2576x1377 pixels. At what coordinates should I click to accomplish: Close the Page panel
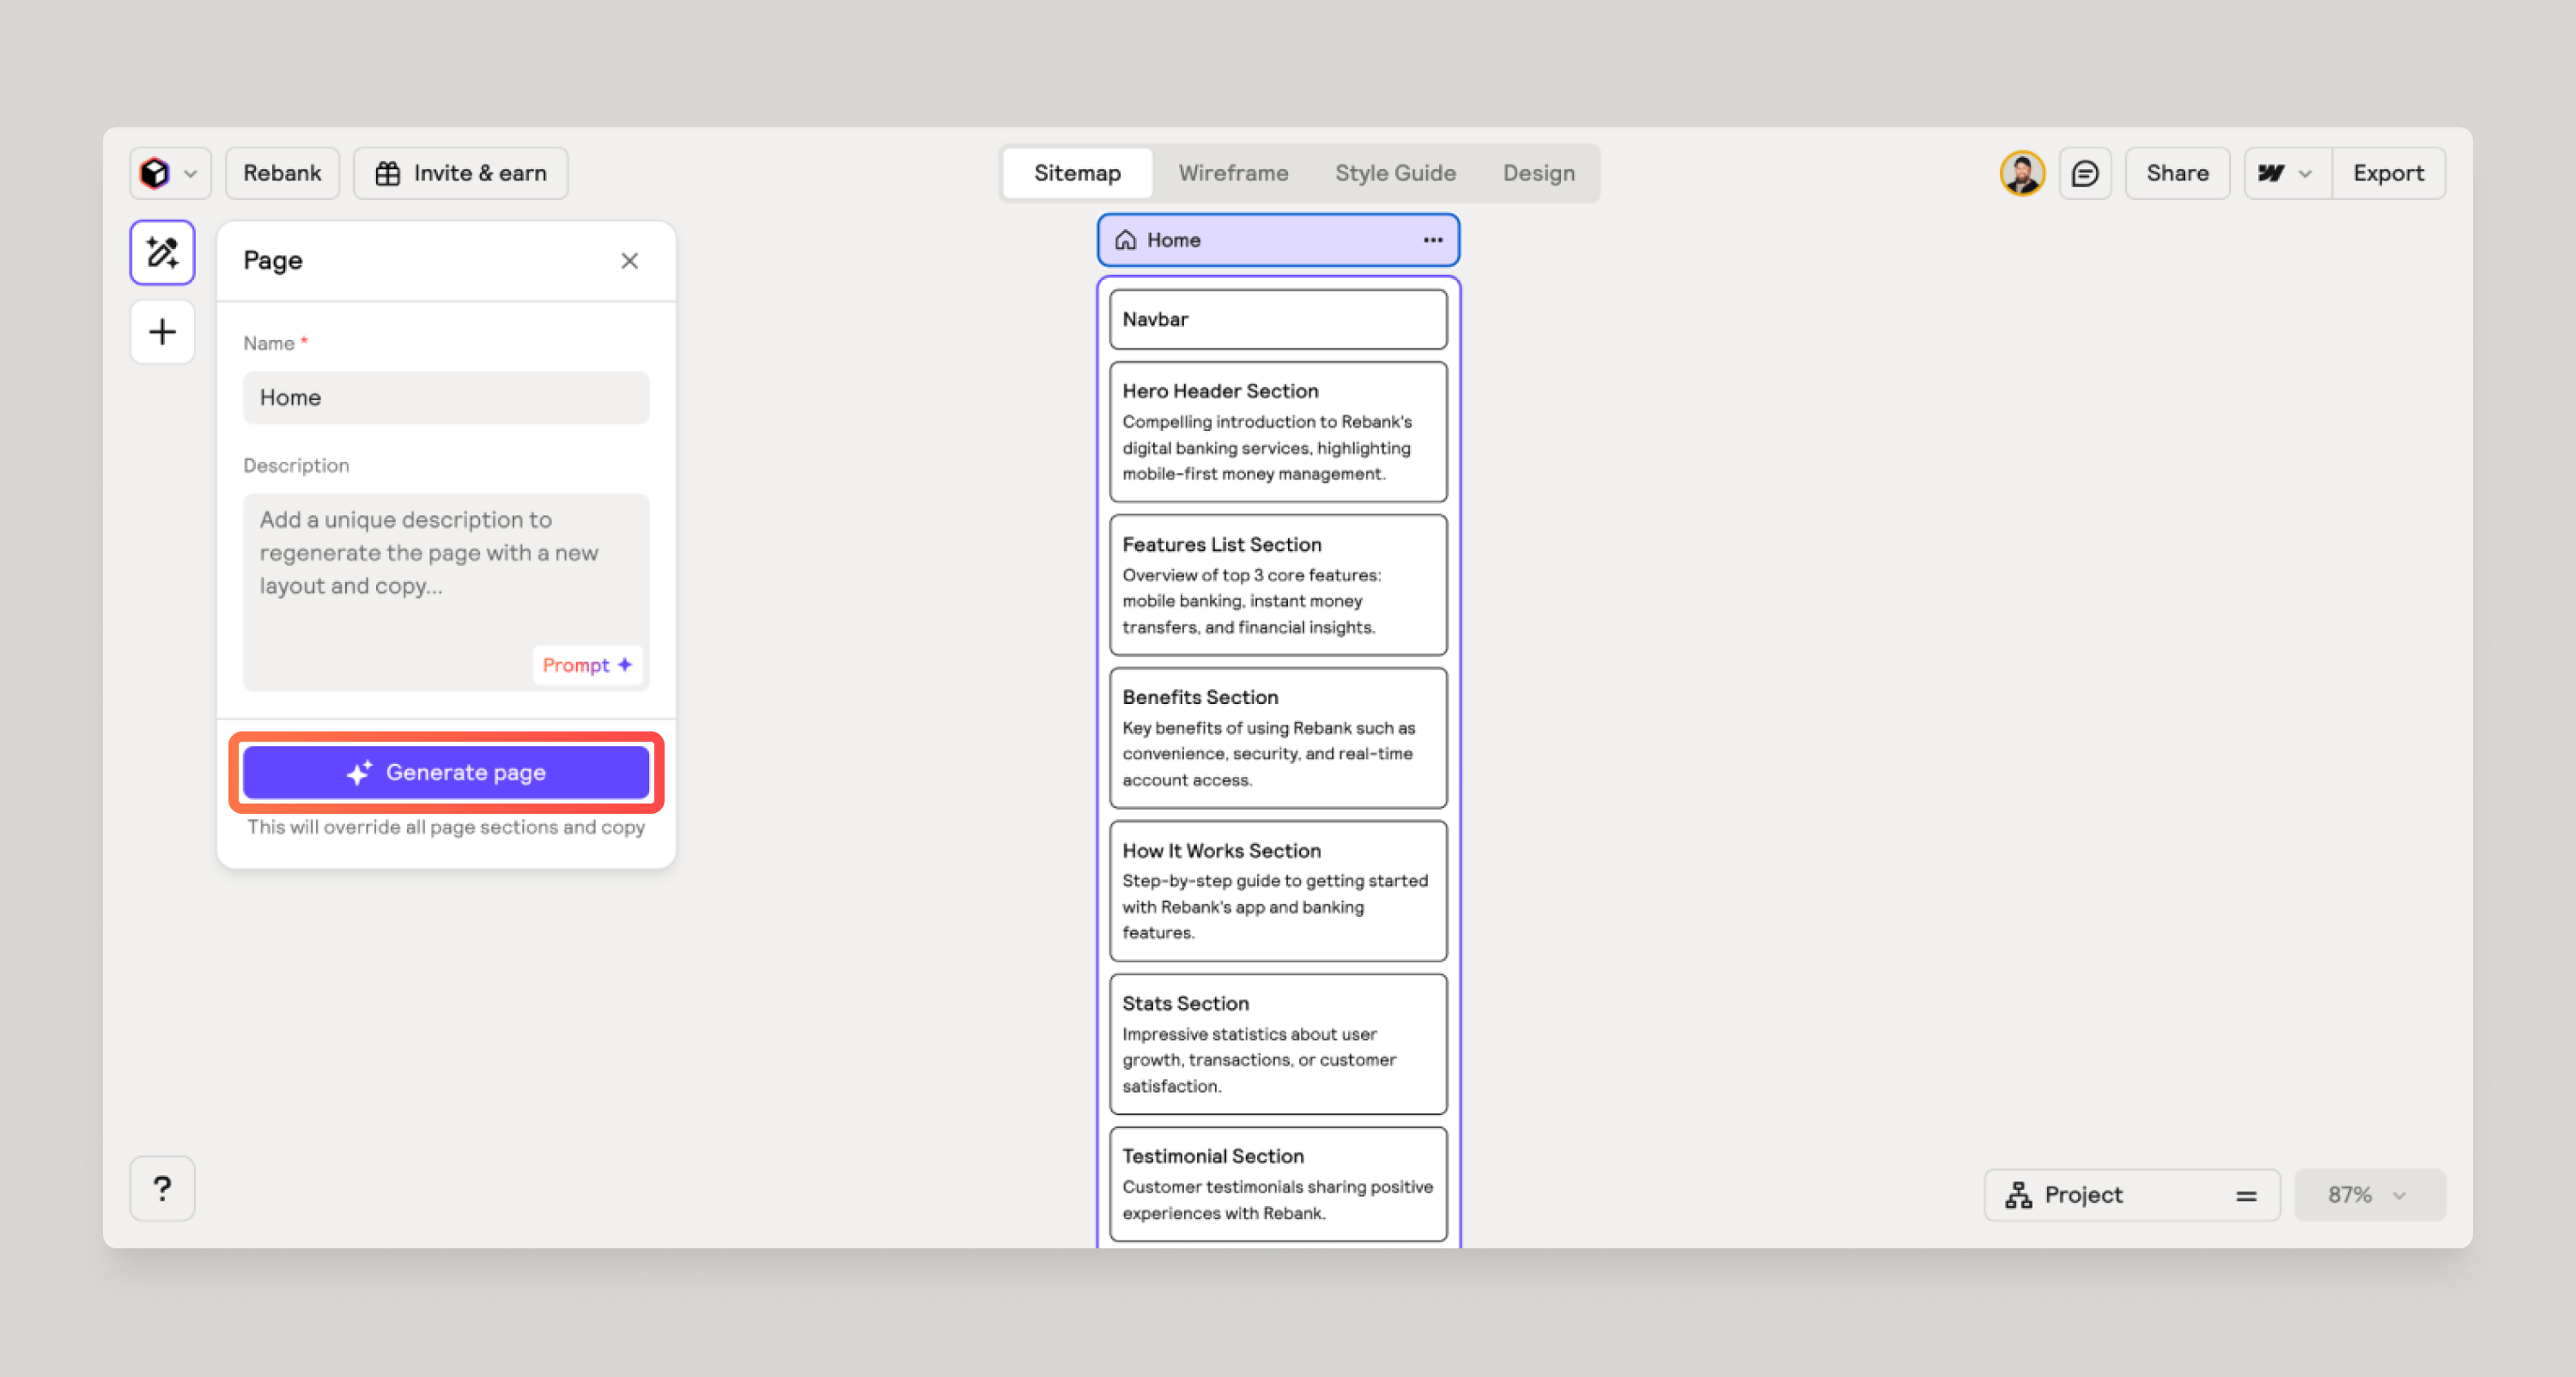629,261
